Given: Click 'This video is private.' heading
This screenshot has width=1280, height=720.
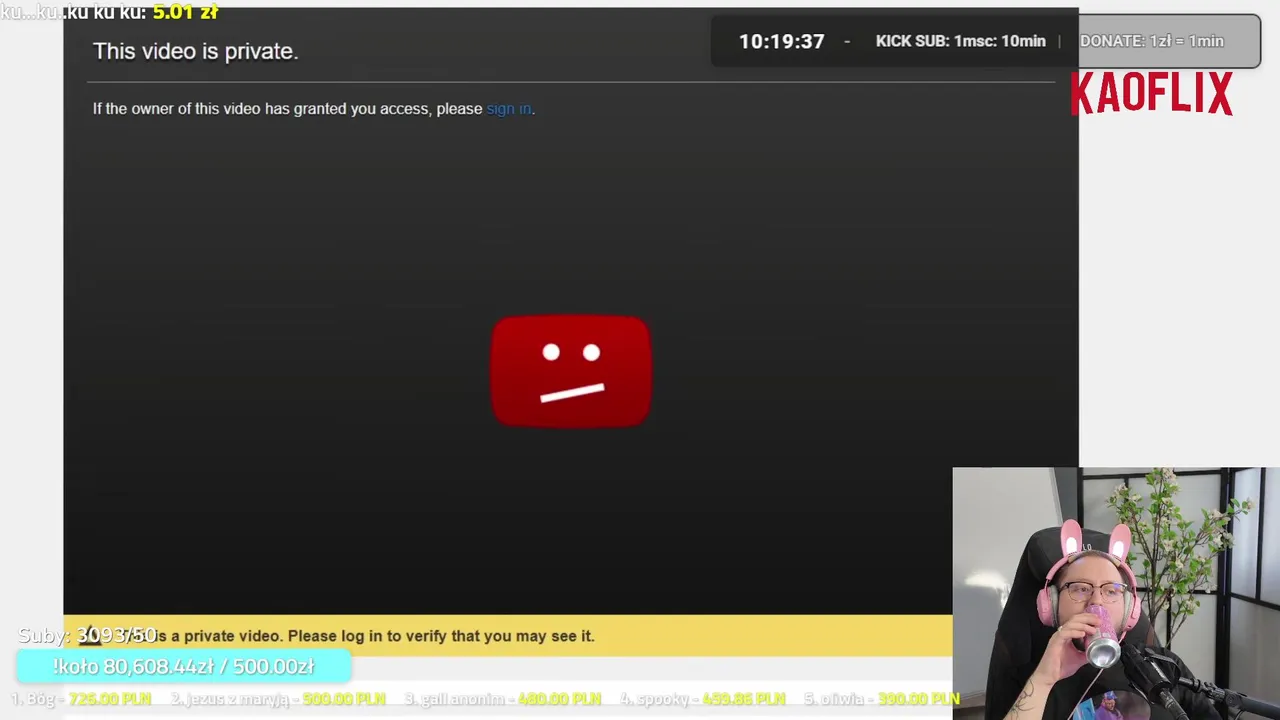Looking at the screenshot, I should 196,52.
